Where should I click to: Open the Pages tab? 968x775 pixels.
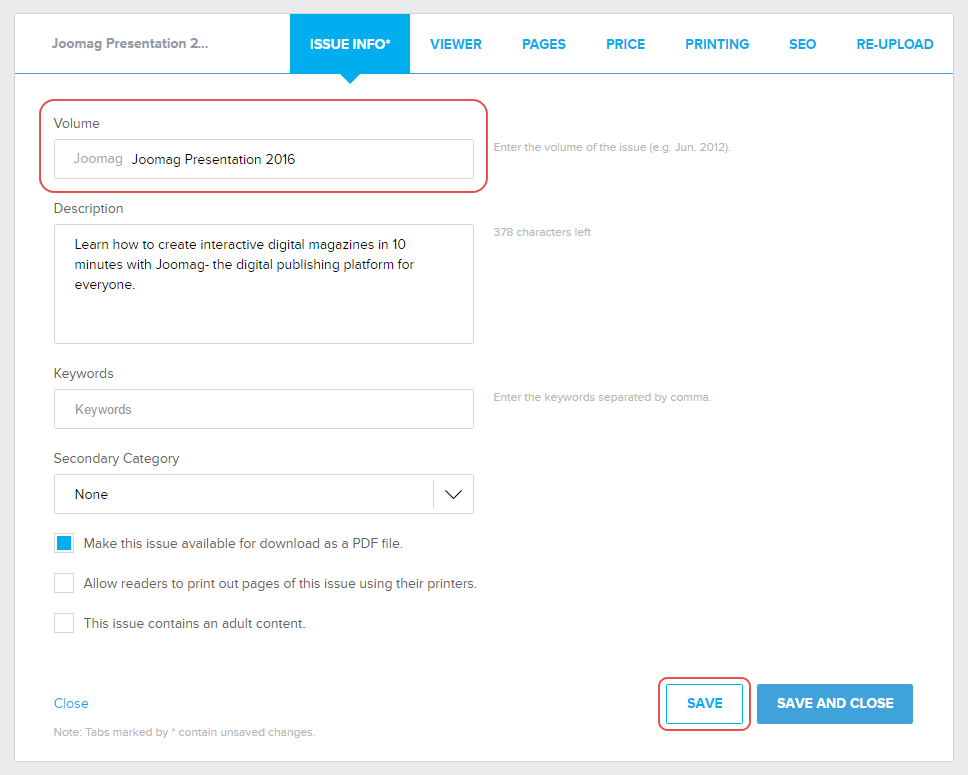tap(543, 44)
